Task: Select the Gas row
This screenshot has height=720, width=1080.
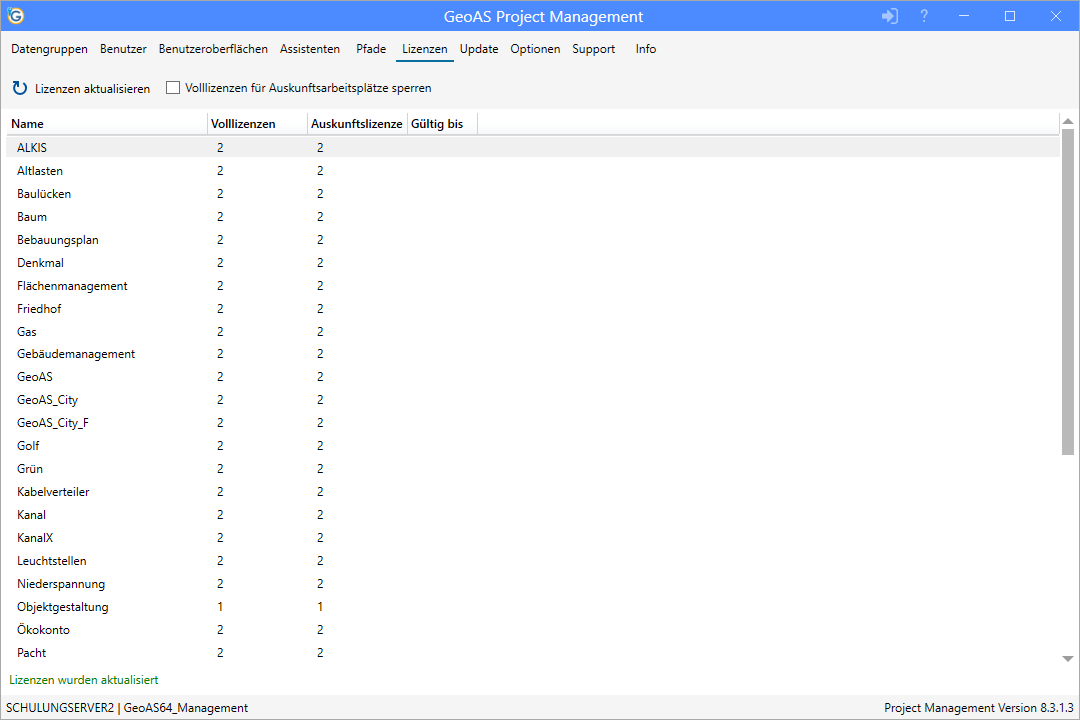Action: coord(533,331)
